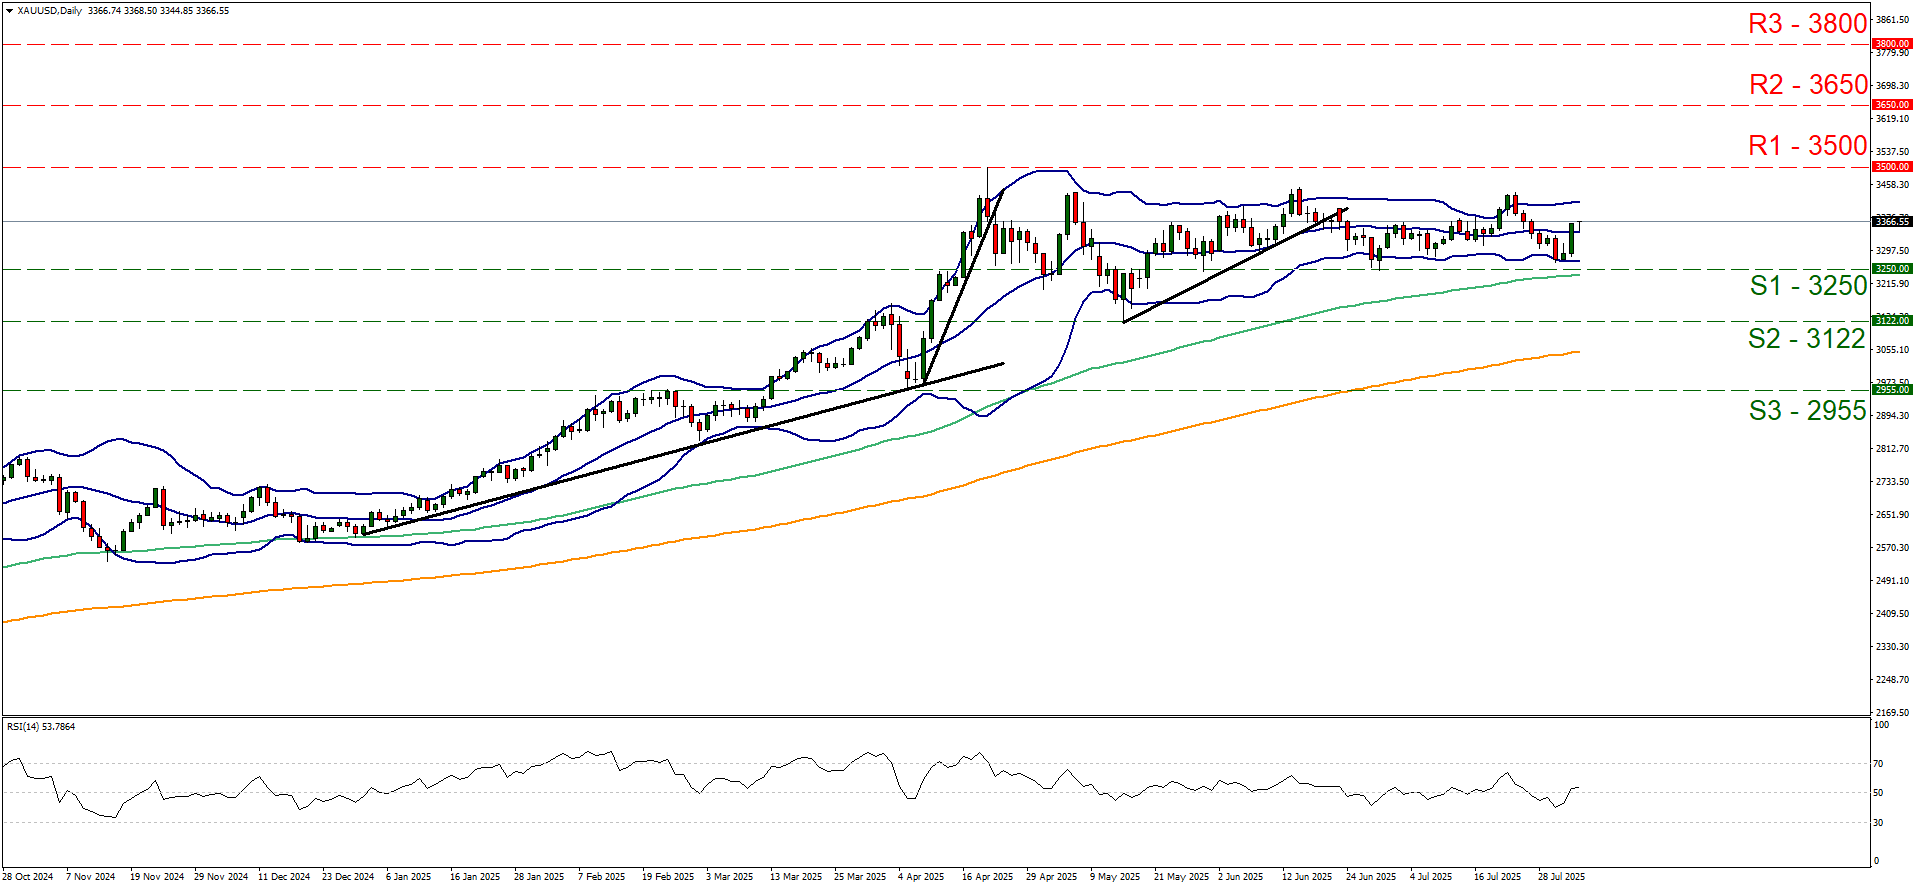Click the 24 Jun 2025 date label
Image resolution: width=1916 pixels, height=888 pixels.
1371,877
